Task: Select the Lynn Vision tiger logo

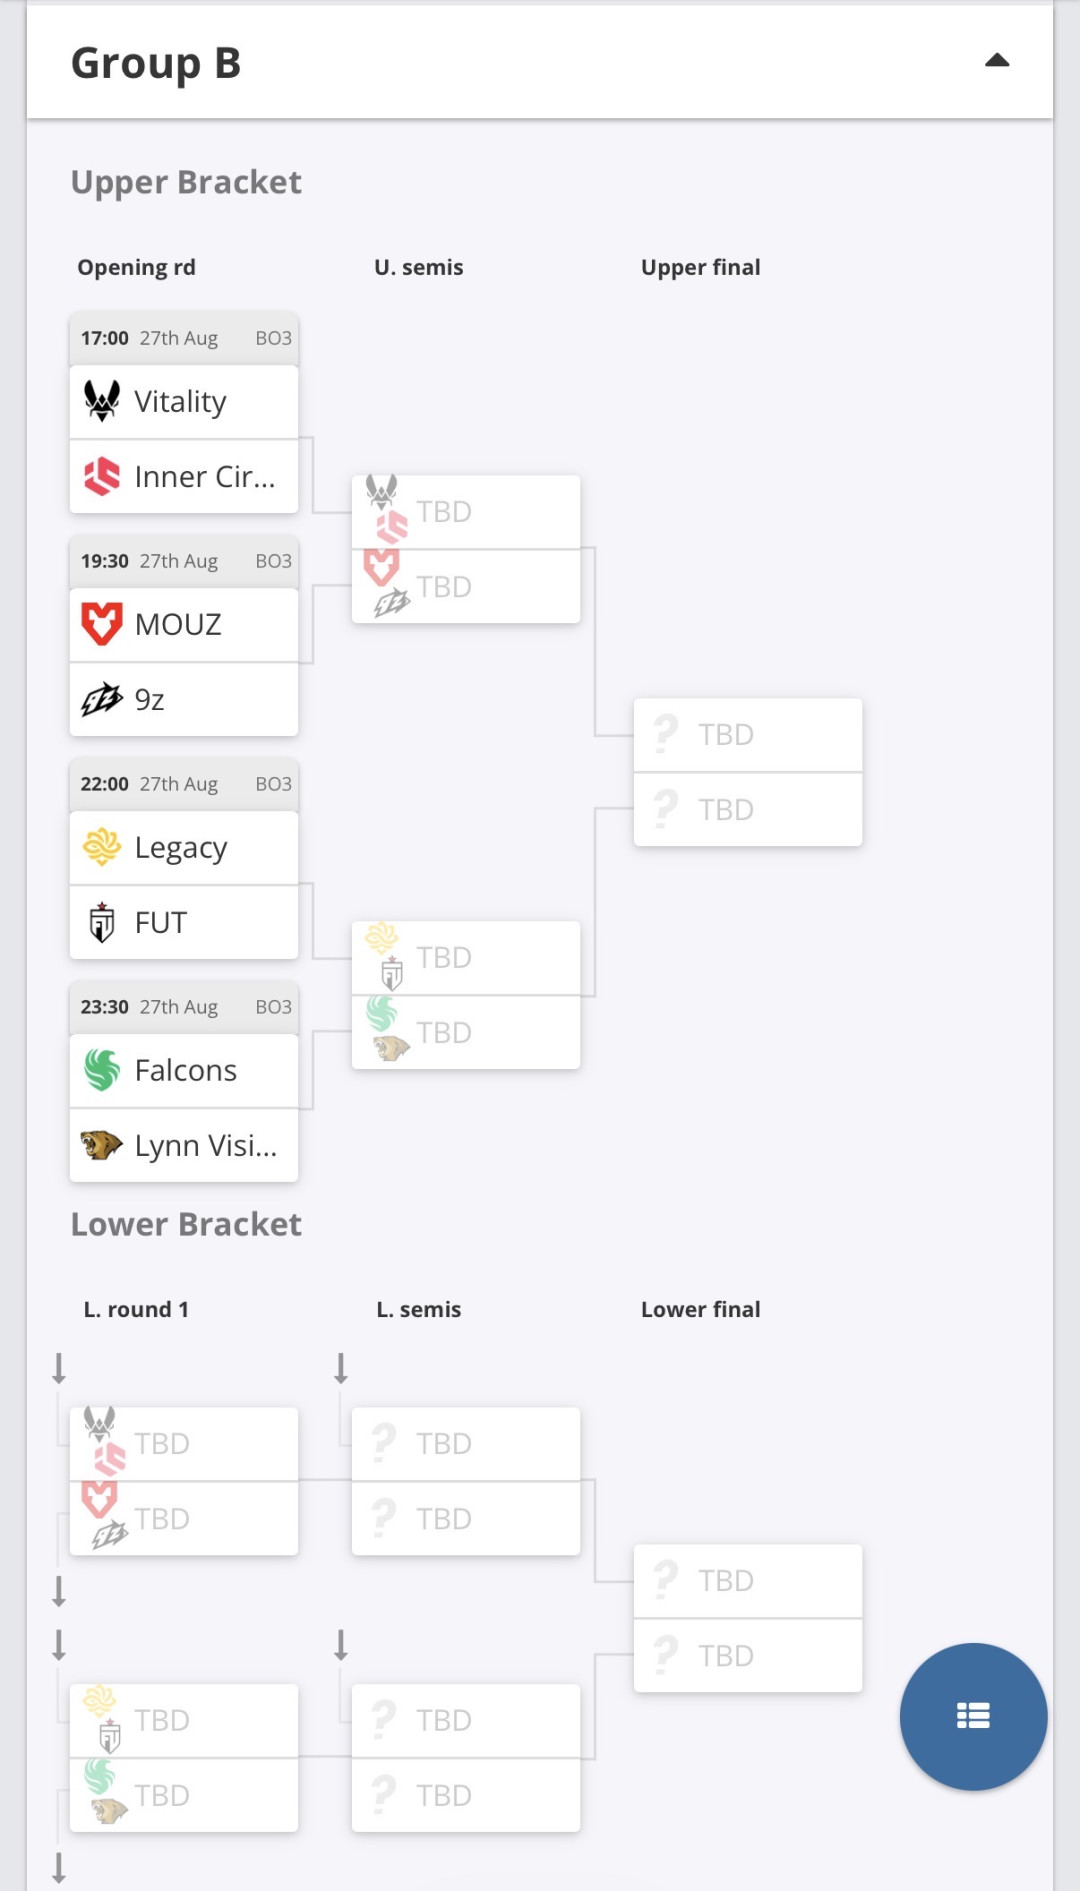Action: click(102, 1145)
